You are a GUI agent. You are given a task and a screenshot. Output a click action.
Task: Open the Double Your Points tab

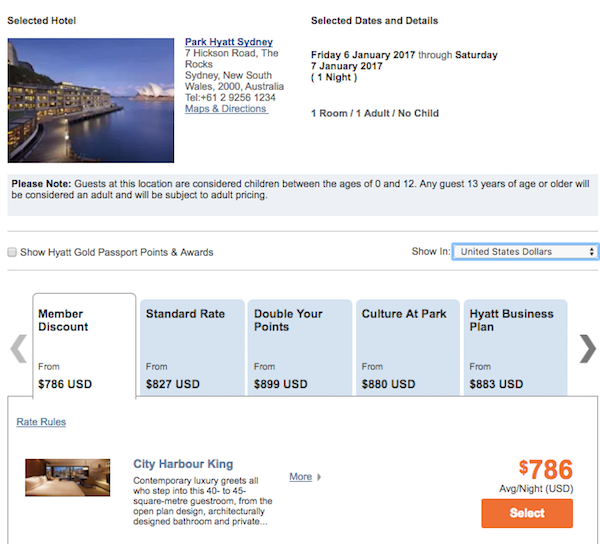[x=300, y=347]
